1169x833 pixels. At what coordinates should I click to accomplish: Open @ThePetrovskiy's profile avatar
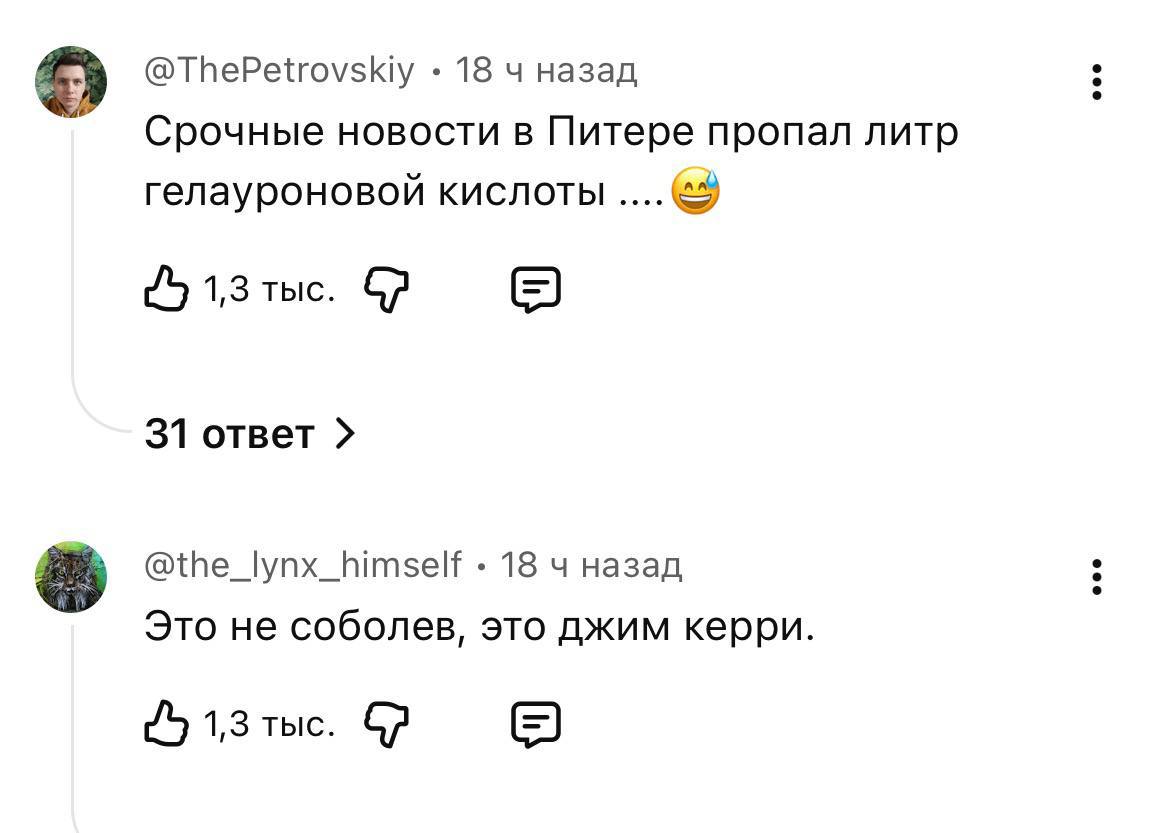[x=71, y=82]
